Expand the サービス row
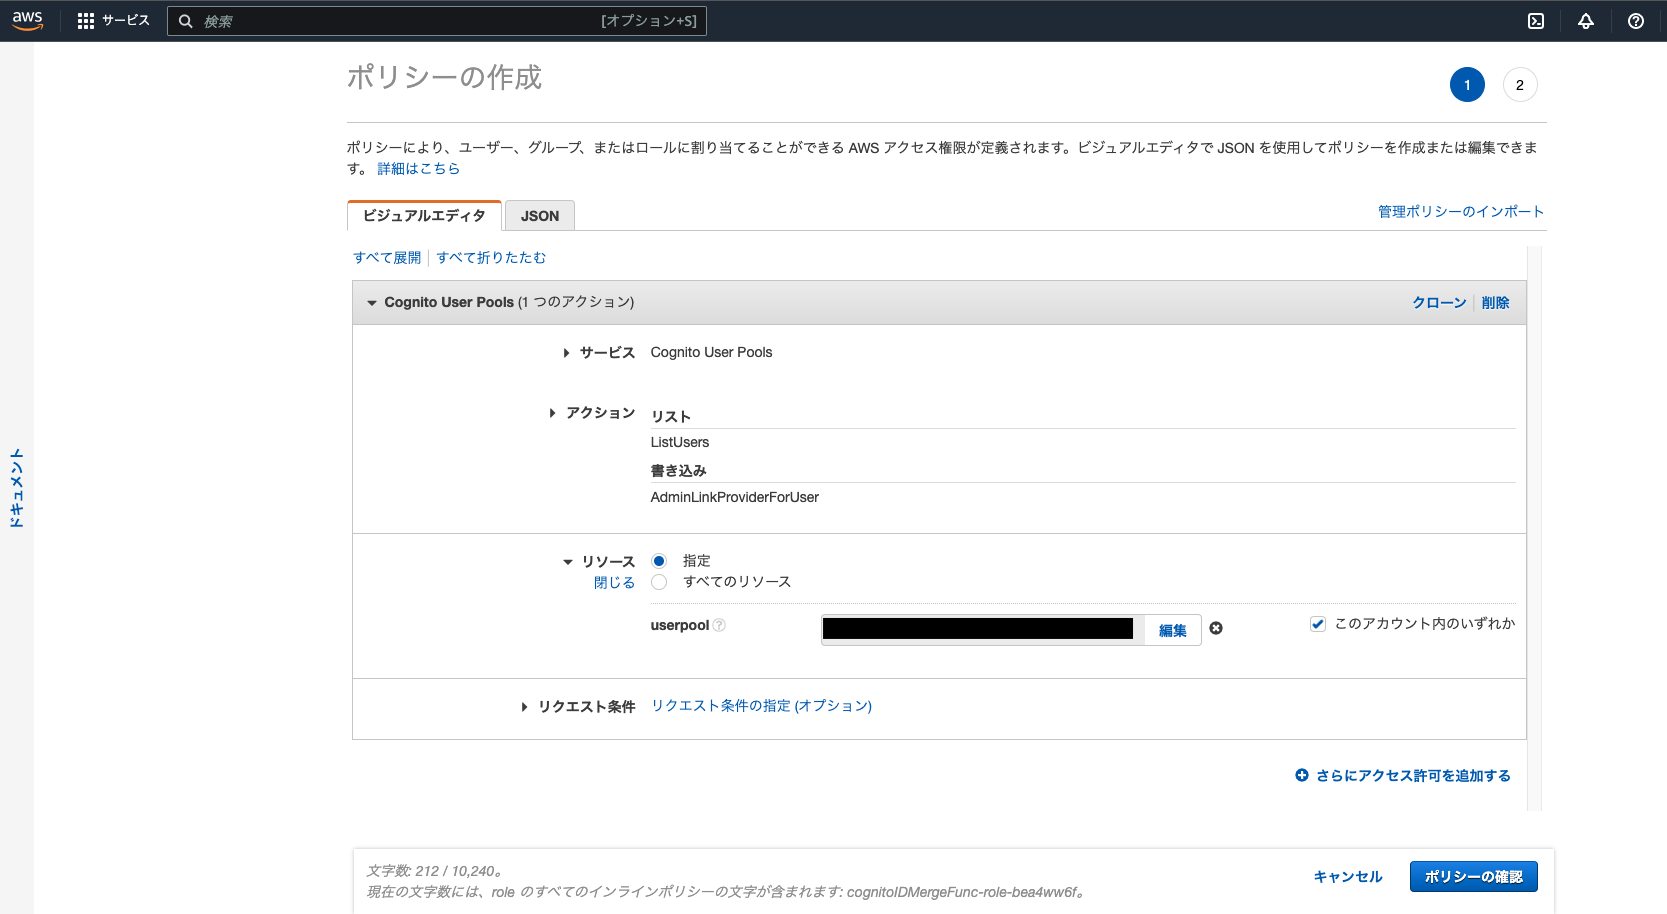1667x914 pixels. click(x=566, y=353)
